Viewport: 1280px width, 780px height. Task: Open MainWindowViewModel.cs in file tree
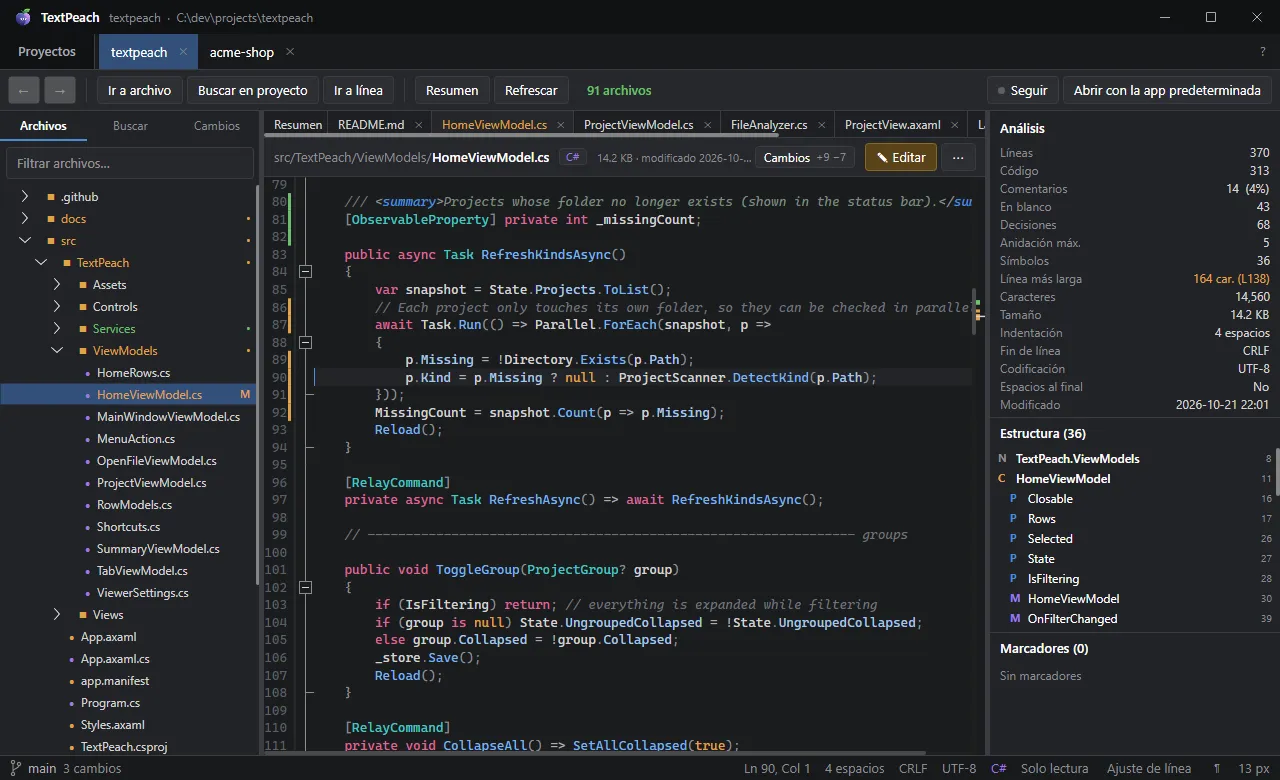point(168,417)
